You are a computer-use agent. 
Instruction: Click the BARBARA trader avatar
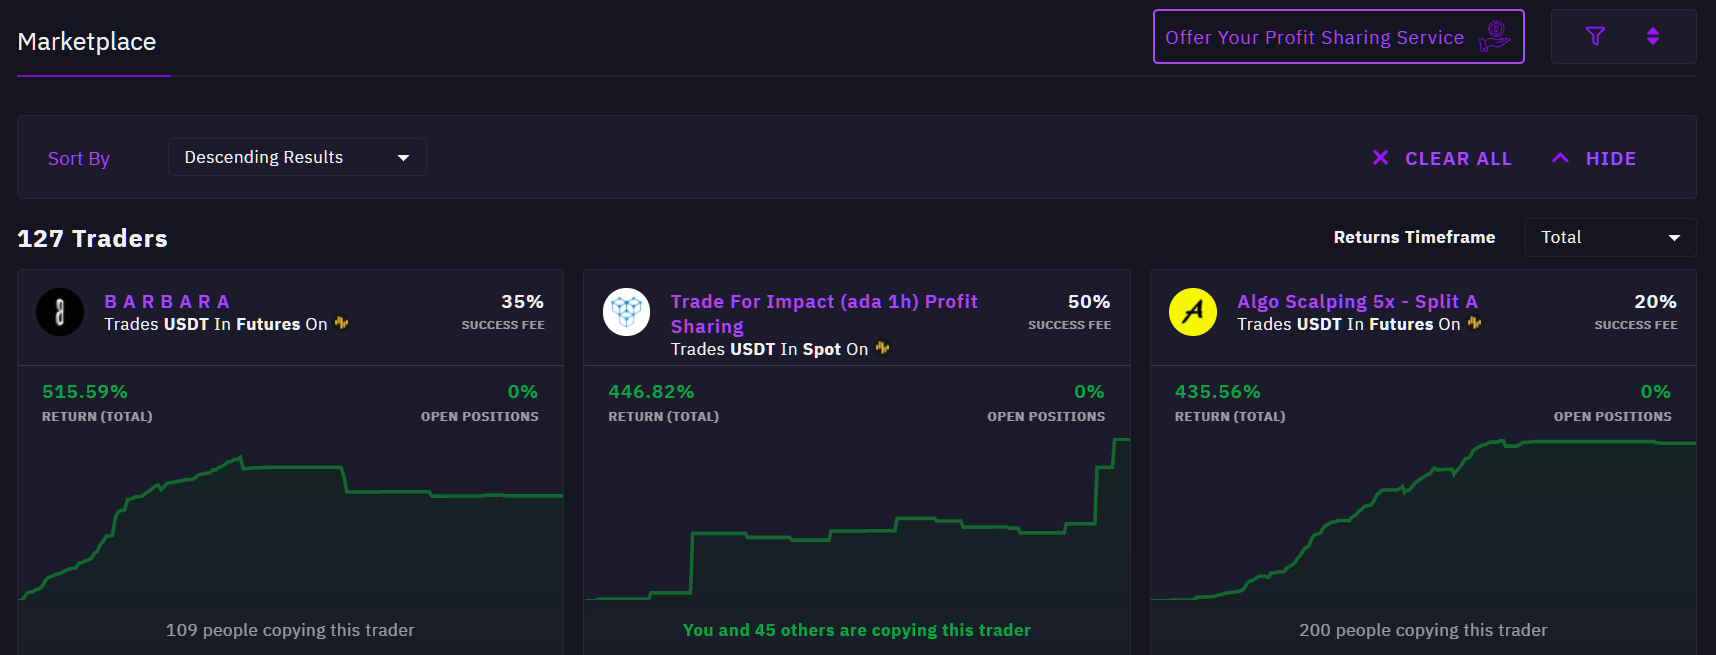click(x=60, y=312)
